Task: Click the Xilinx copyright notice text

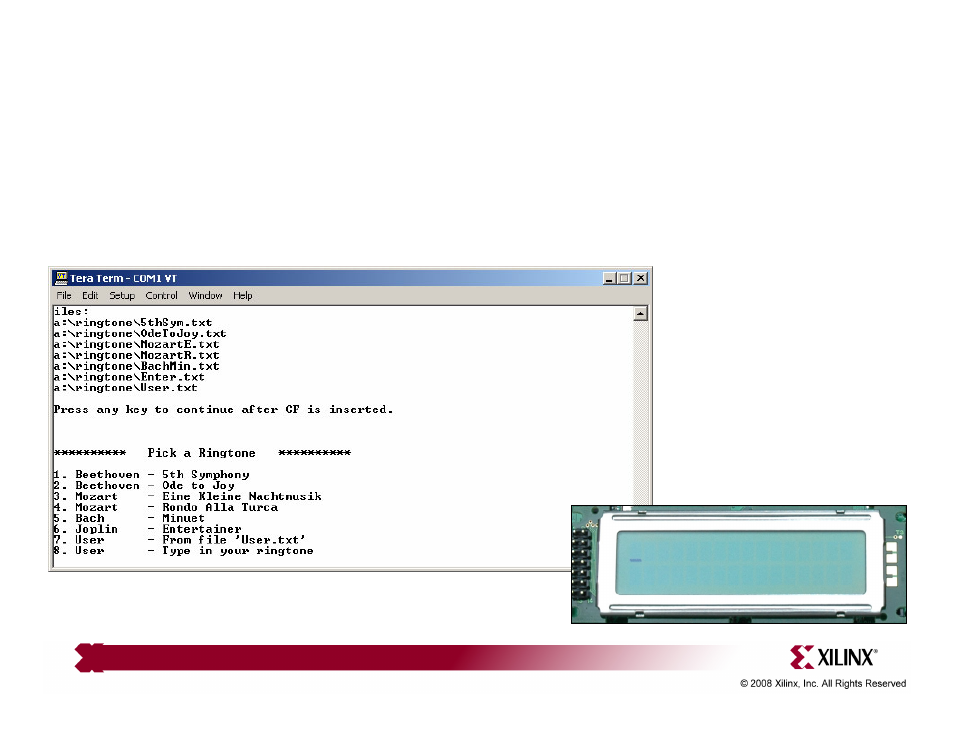Action: click(823, 684)
